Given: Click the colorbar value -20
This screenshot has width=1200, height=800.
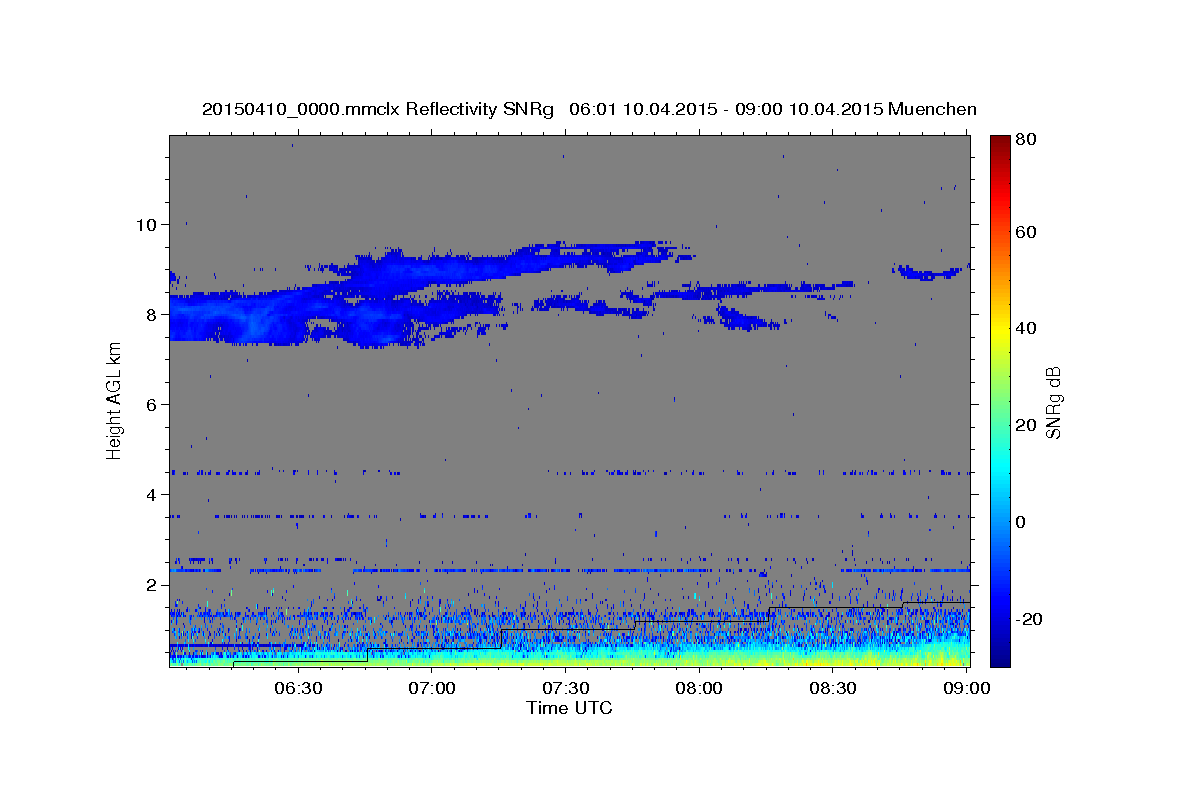Looking at the screenshot, I should tap(1027, 619).
